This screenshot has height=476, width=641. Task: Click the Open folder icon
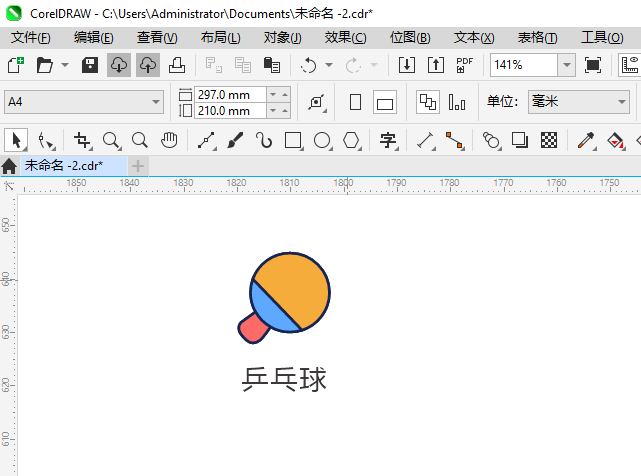[x=45, y=65]
